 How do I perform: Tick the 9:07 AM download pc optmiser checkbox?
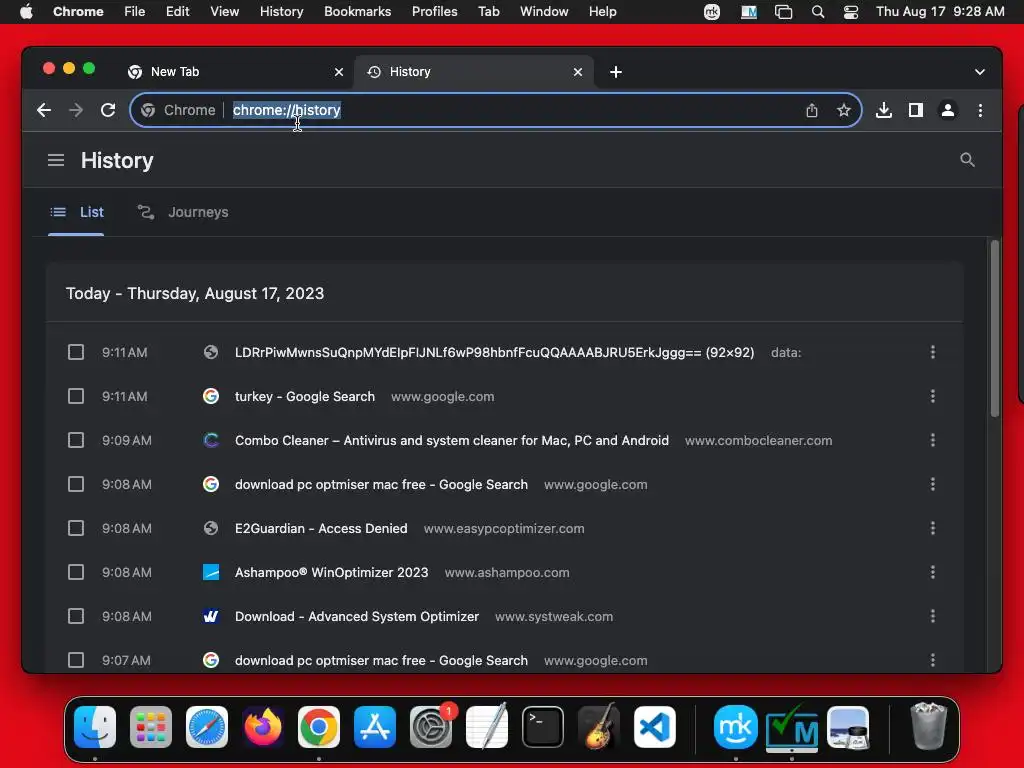tap(76, 660)
